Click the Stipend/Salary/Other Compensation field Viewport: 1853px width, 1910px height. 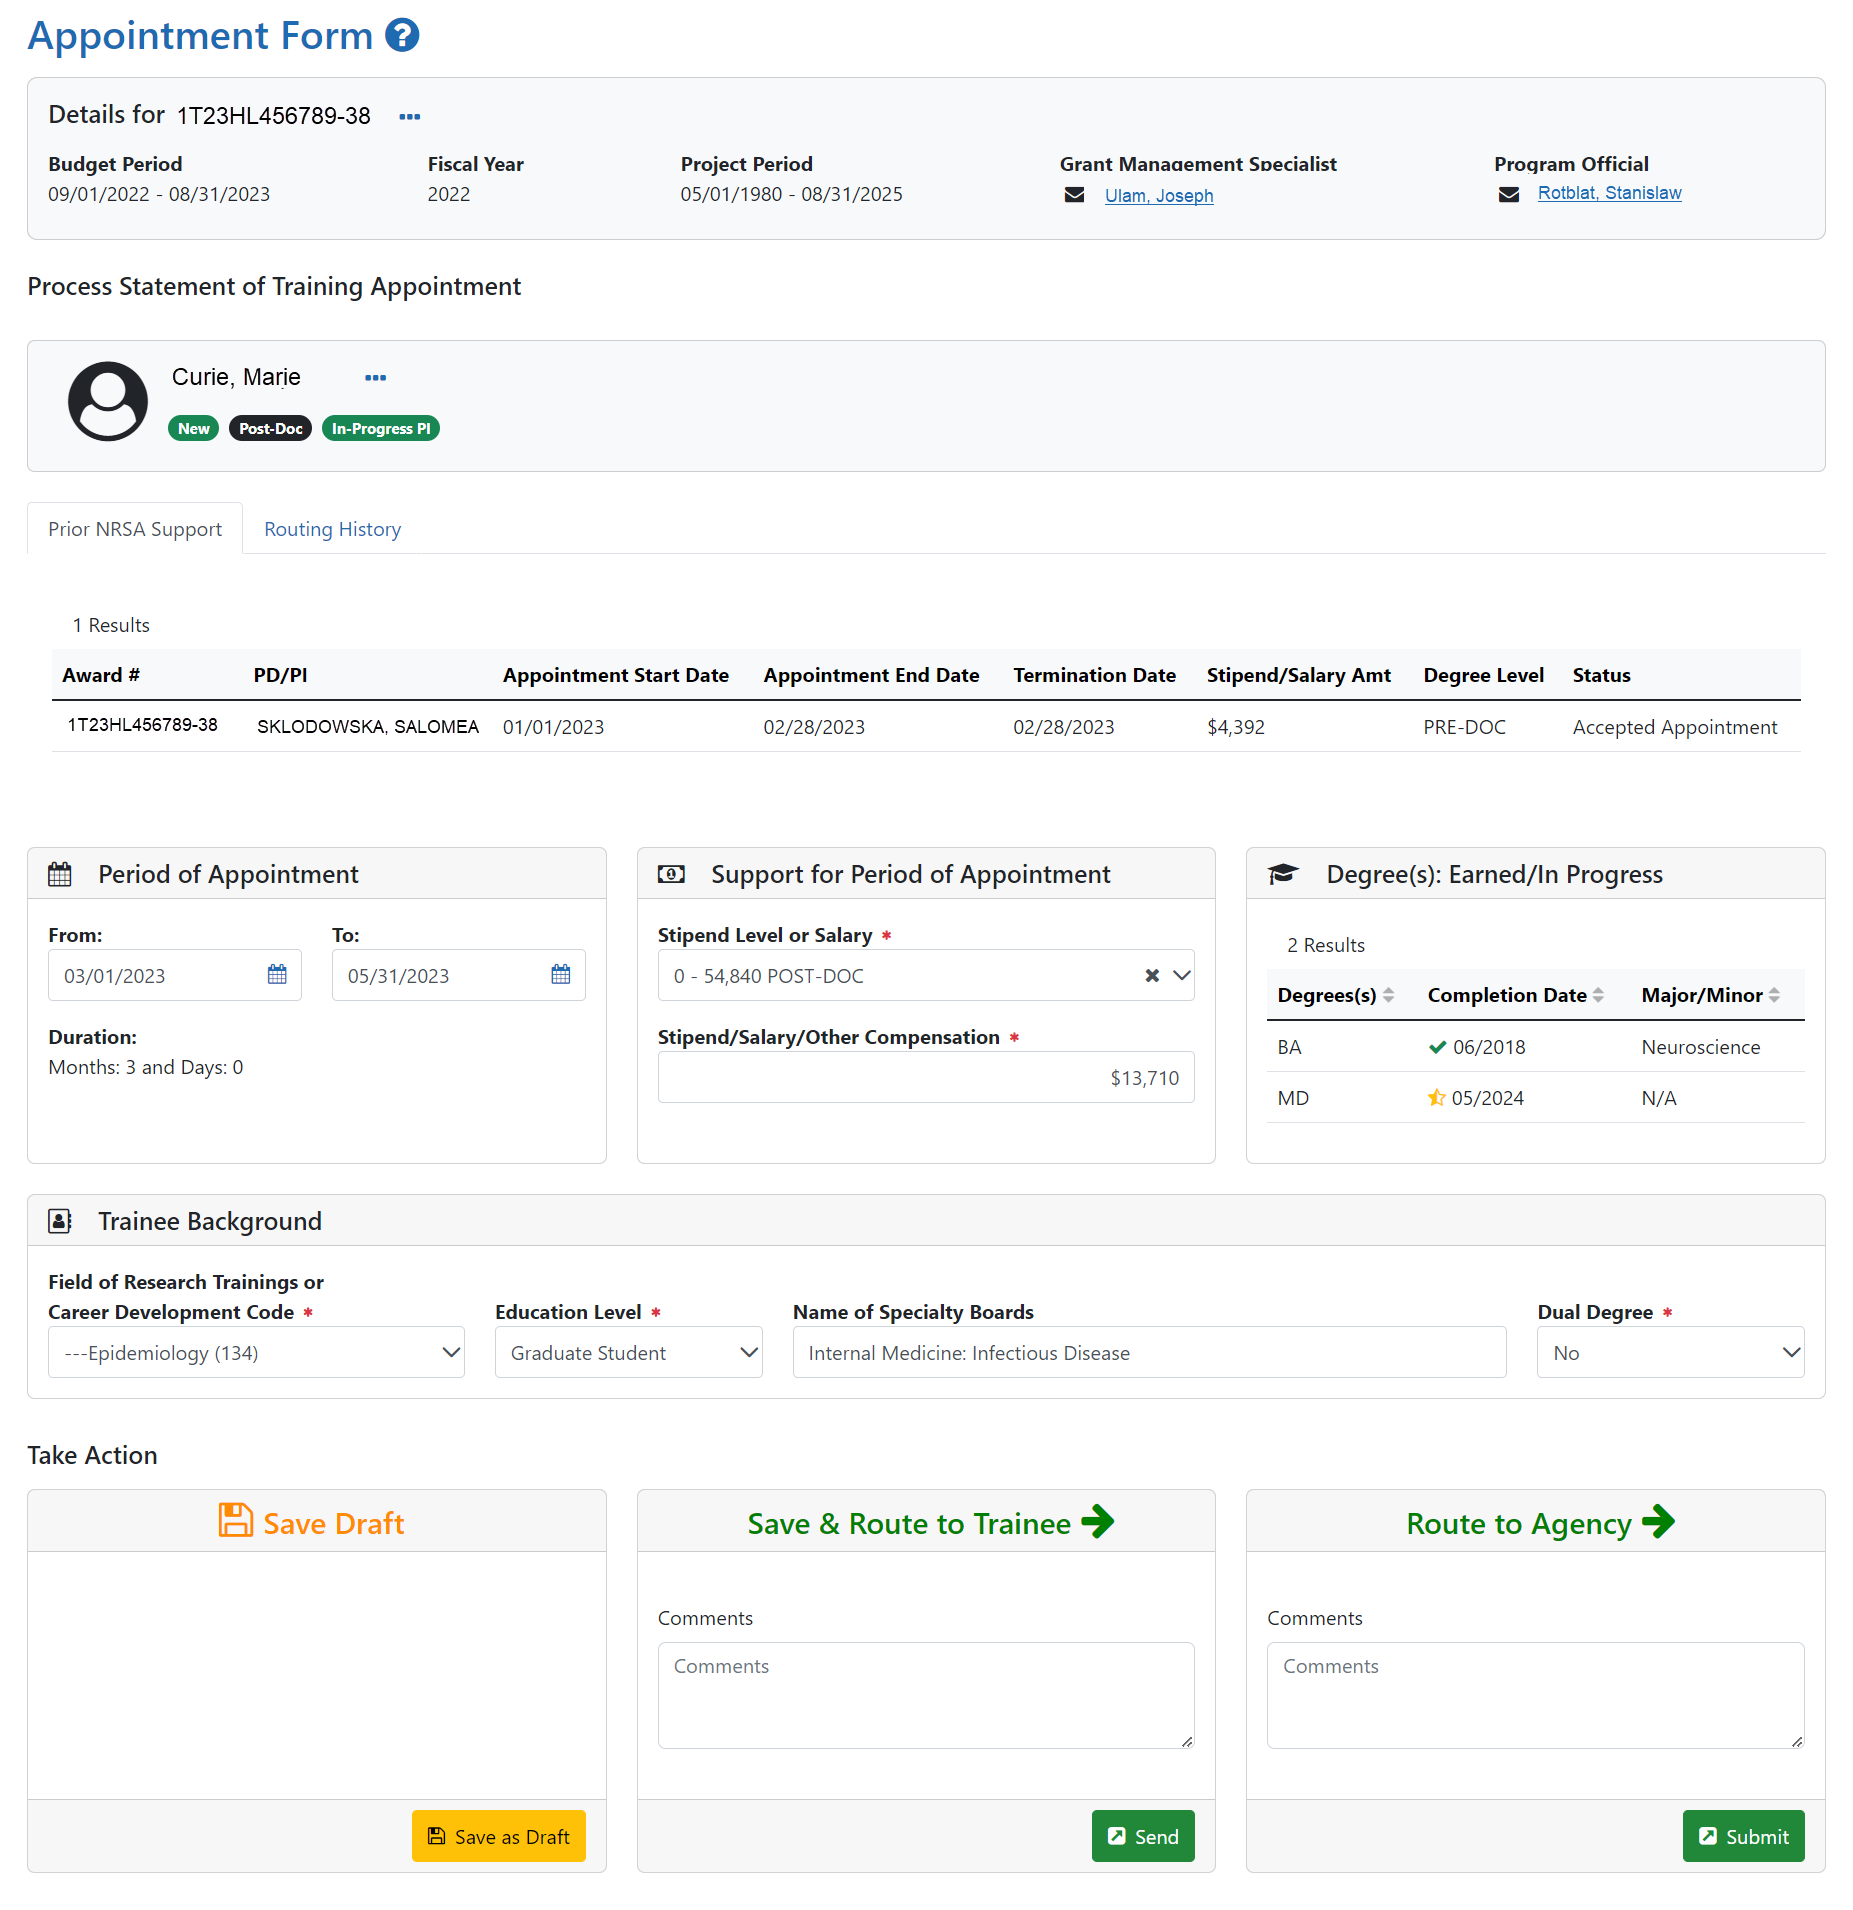(926, 1077)
